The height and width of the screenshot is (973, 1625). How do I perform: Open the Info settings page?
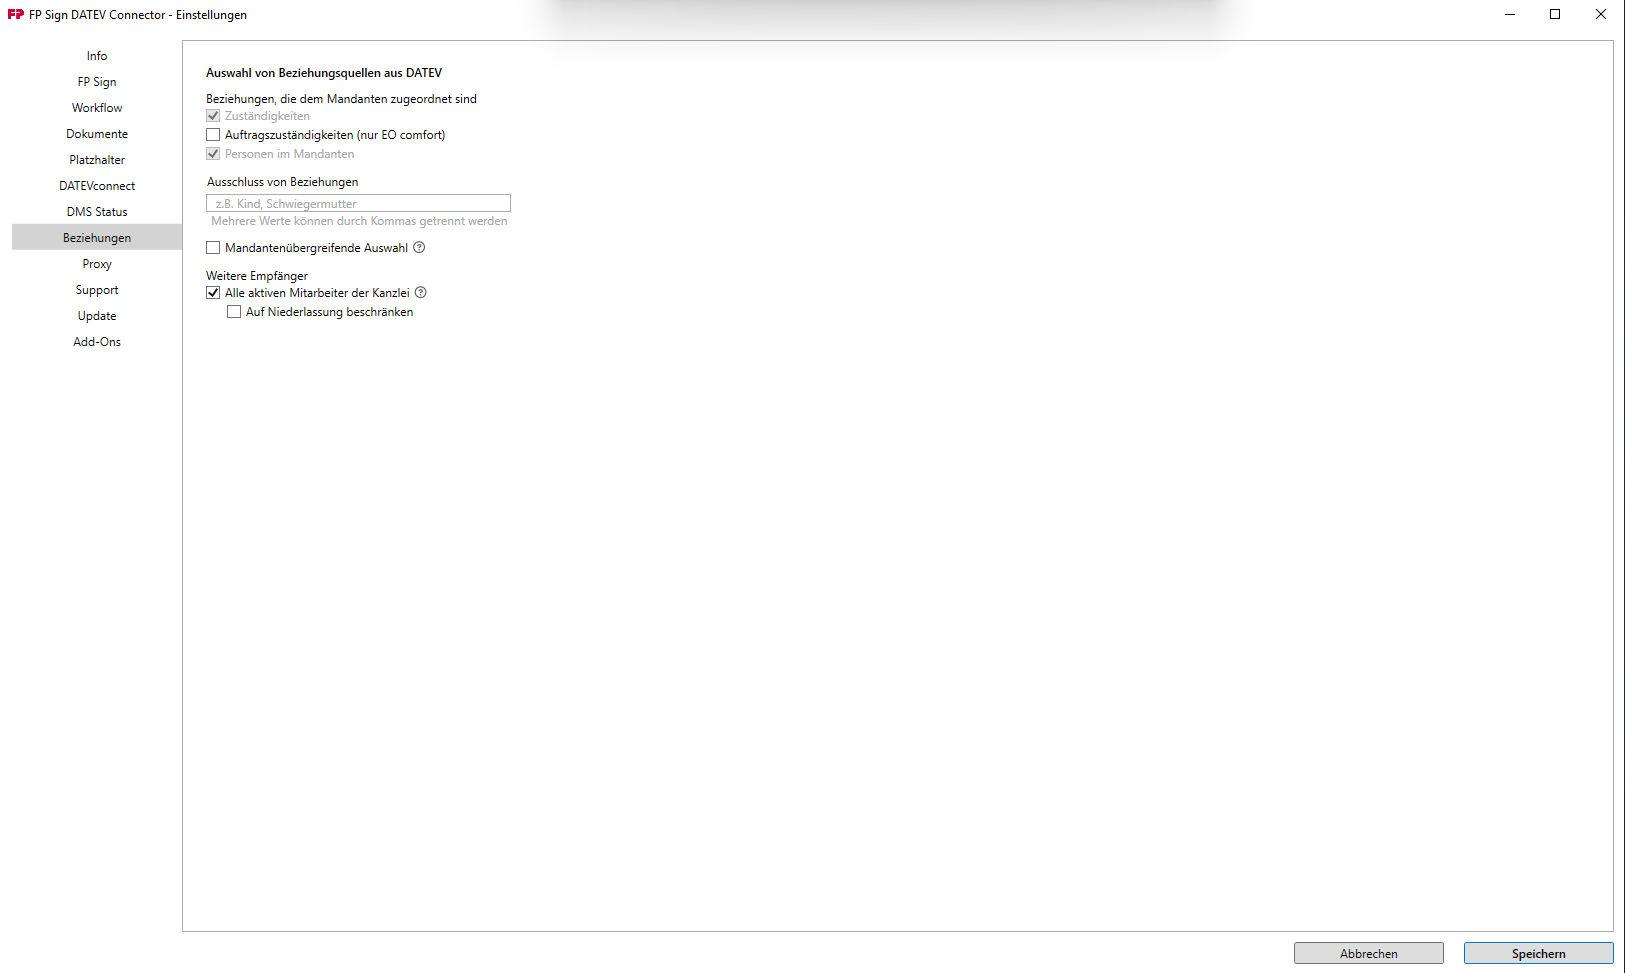click(97, 56)
